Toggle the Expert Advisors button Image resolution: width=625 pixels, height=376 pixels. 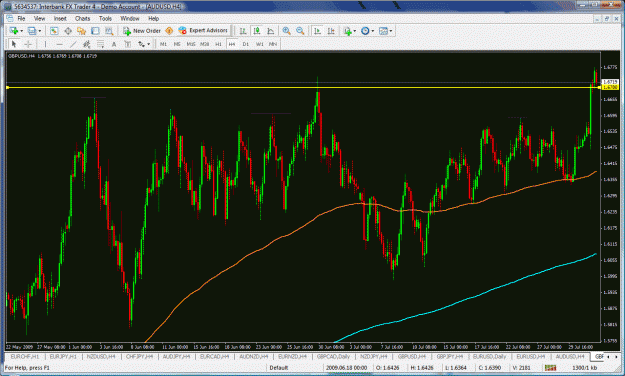pyautogui.click(x=203, y=30)
